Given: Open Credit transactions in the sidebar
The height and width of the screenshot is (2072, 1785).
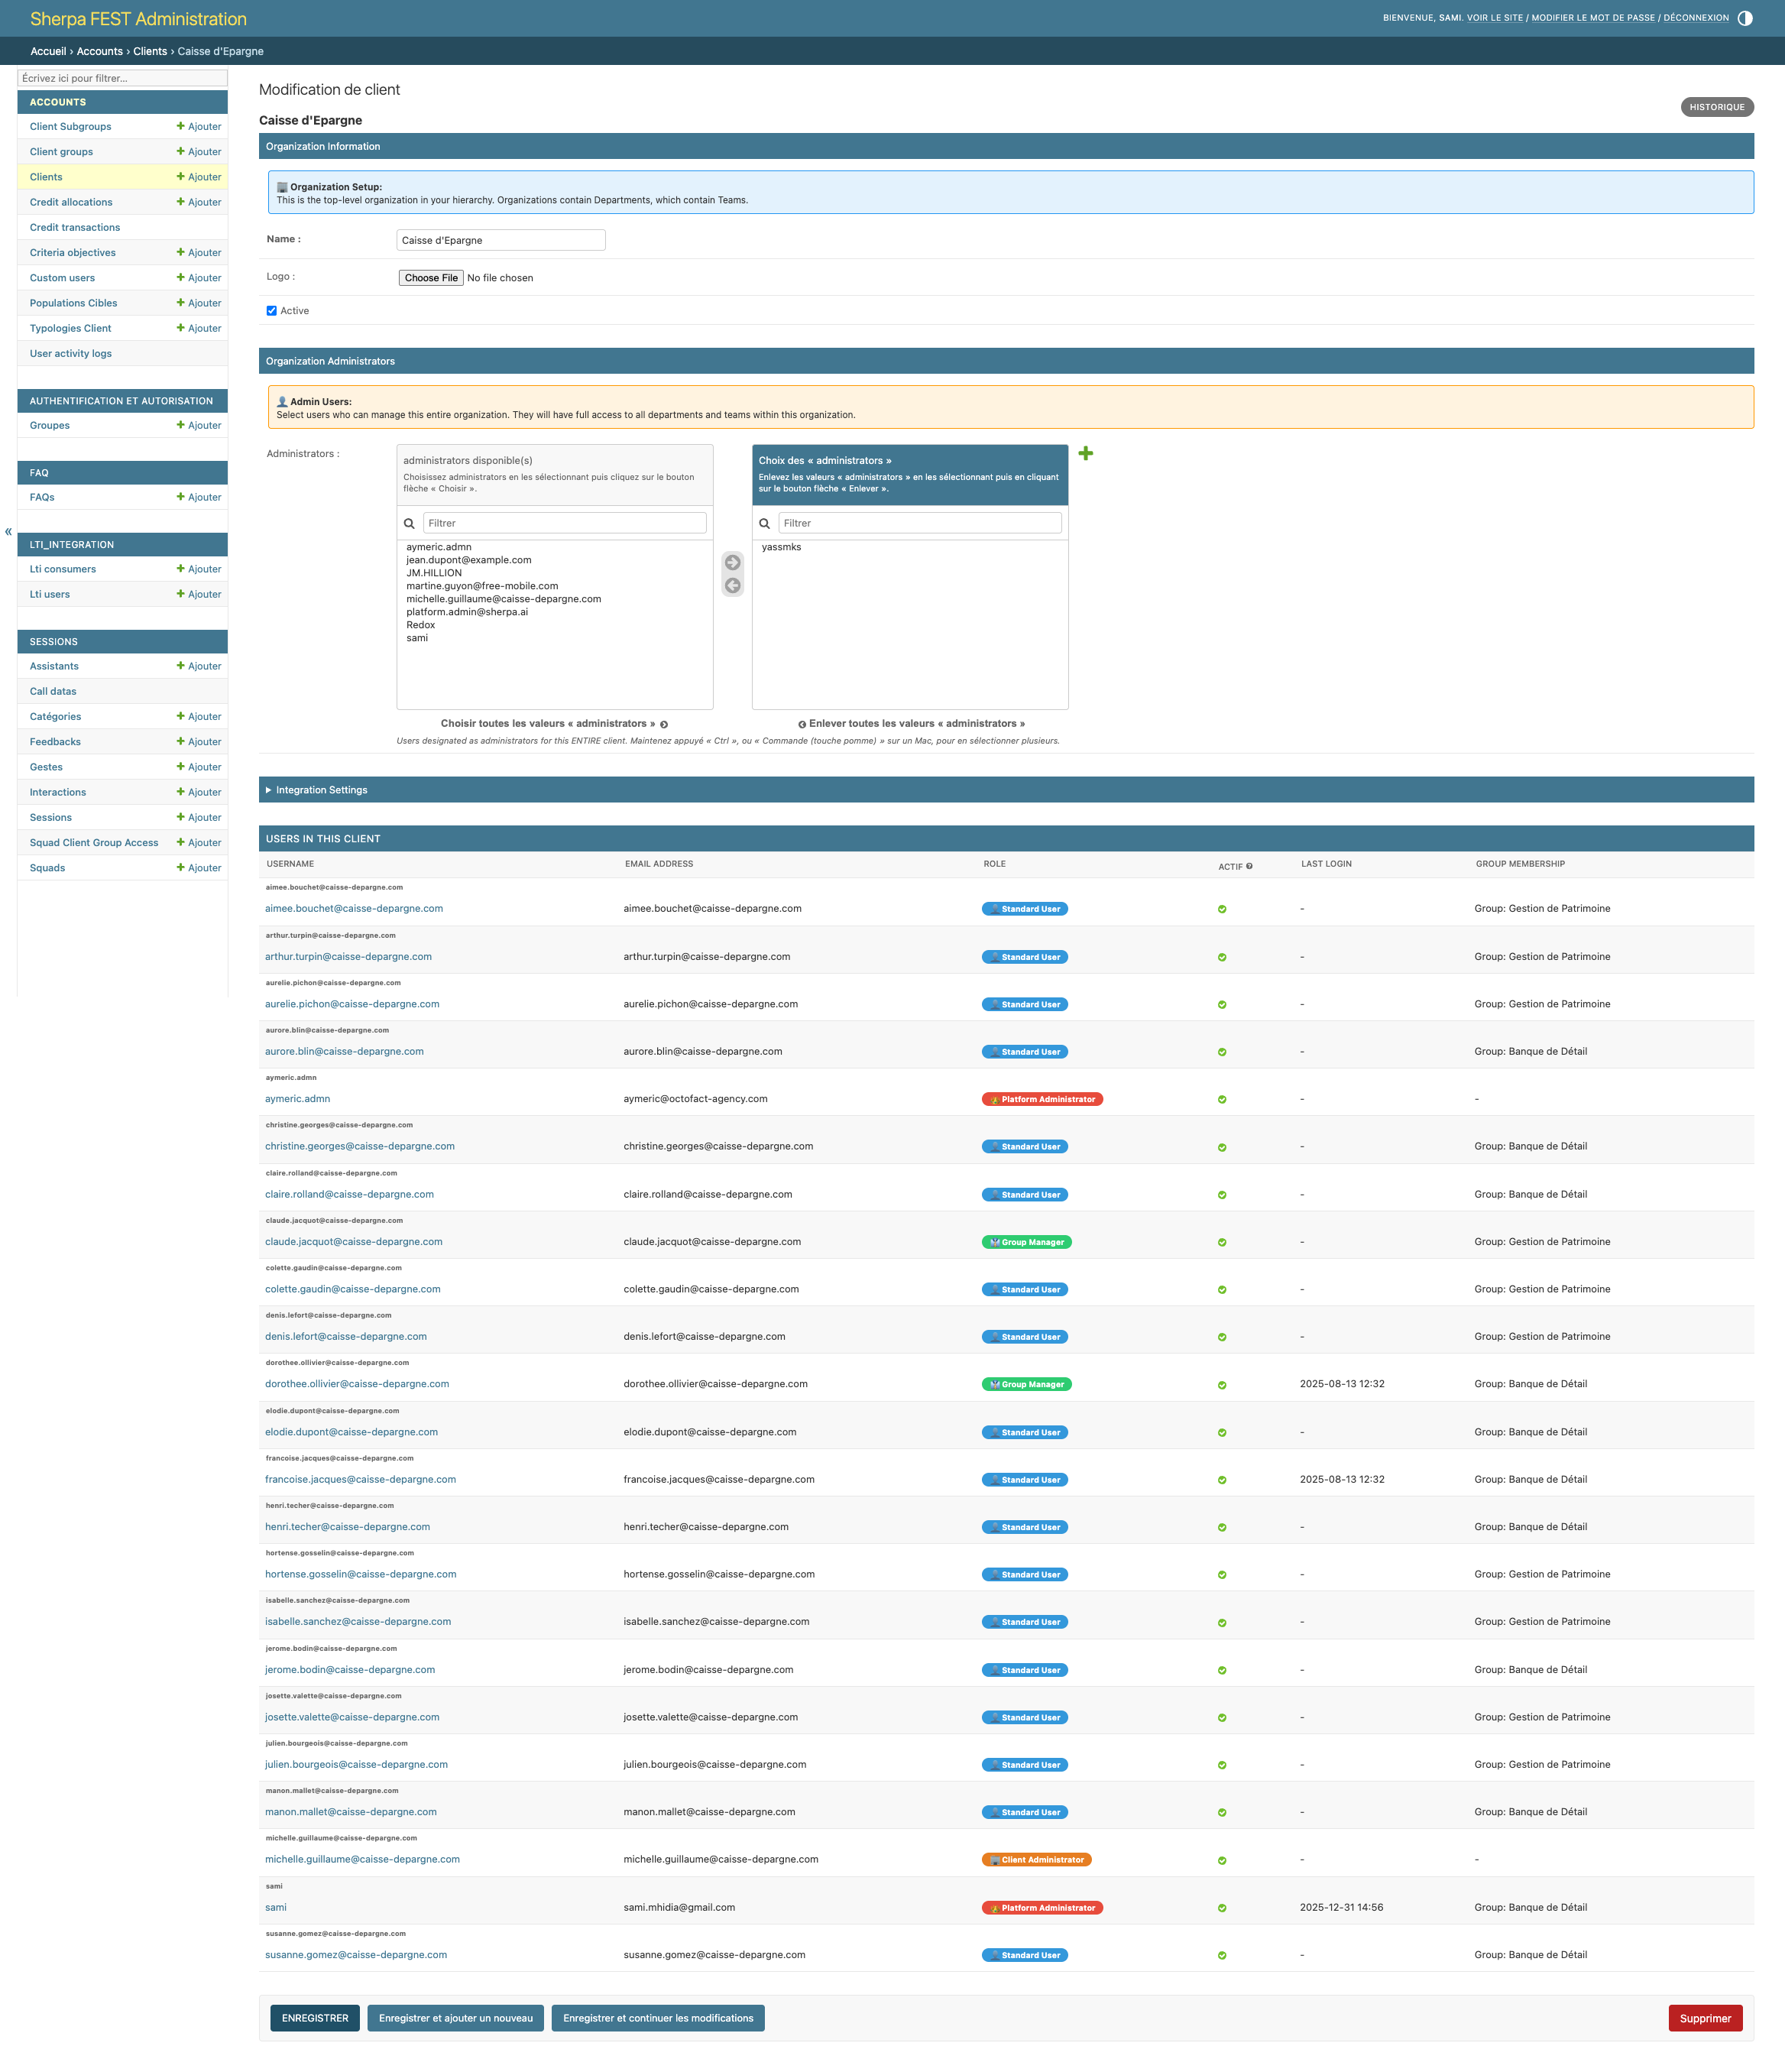Looking at the screenshot, I should pos(75,227).
